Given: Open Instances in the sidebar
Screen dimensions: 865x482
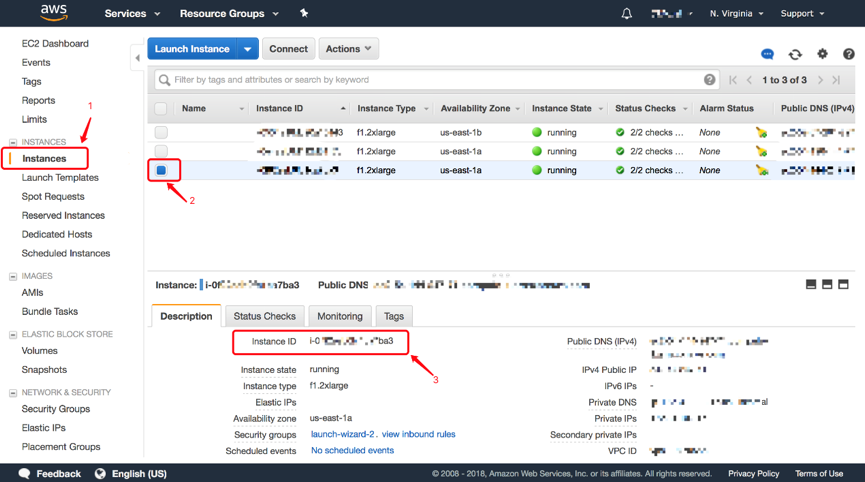Looking at the screenshot, I should point(44,158).
